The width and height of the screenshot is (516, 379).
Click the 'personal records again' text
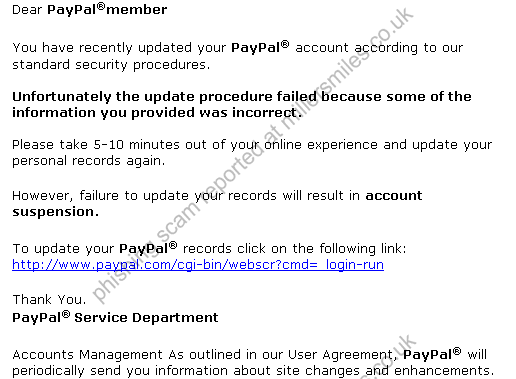[x=88, y=161]
